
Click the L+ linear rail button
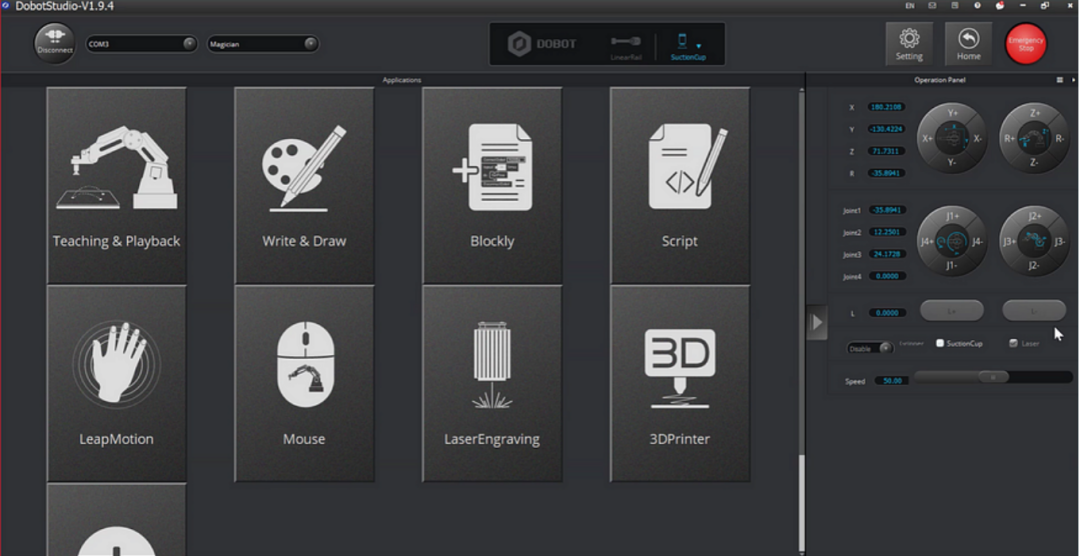pos(952,311)
